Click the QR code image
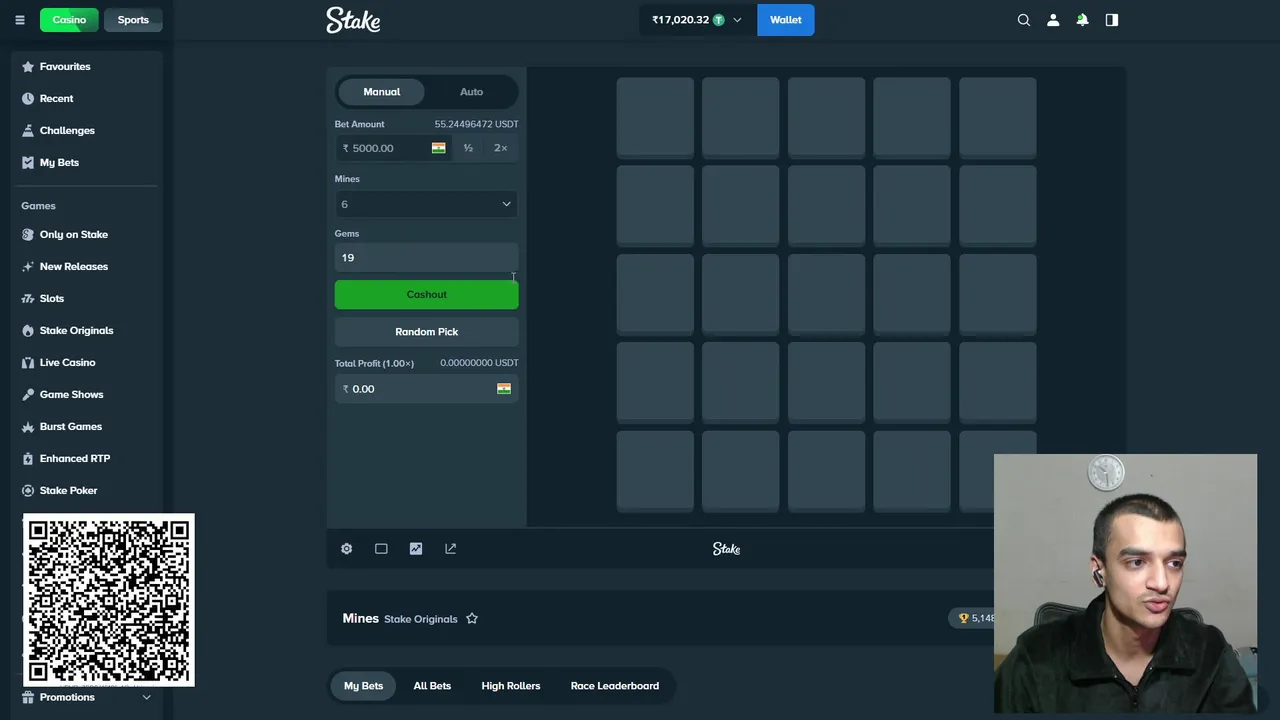Screen dimensions: 1280x720 108,600
